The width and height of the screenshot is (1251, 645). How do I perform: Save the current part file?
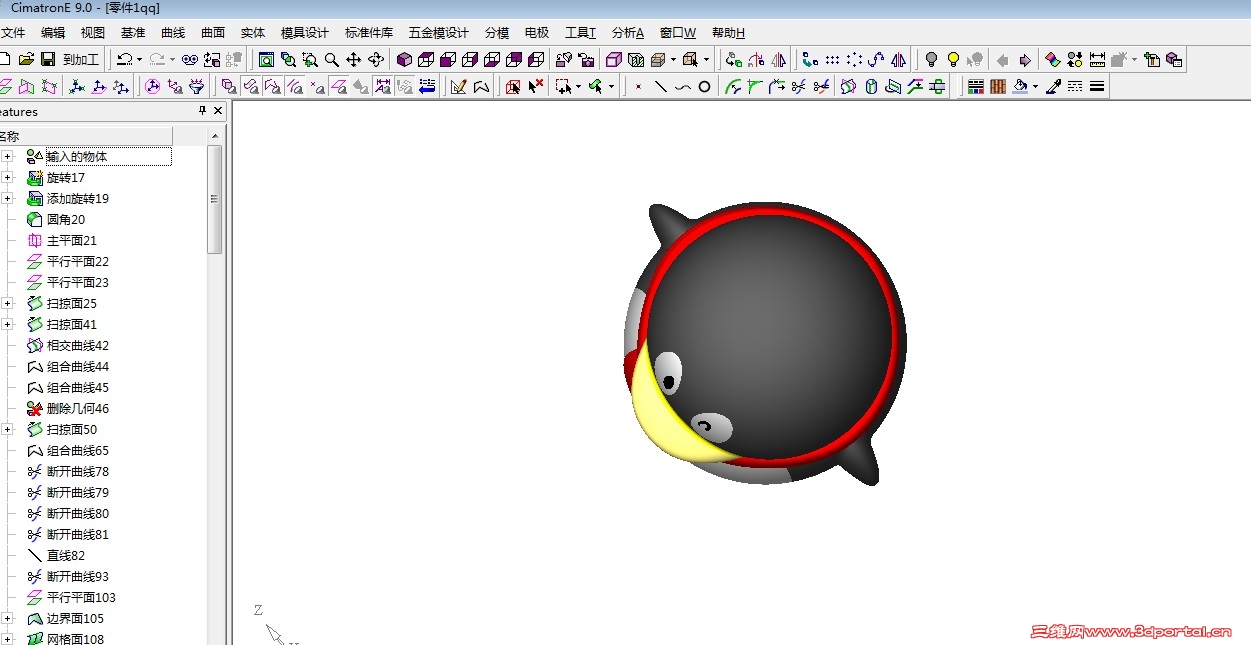48,60
